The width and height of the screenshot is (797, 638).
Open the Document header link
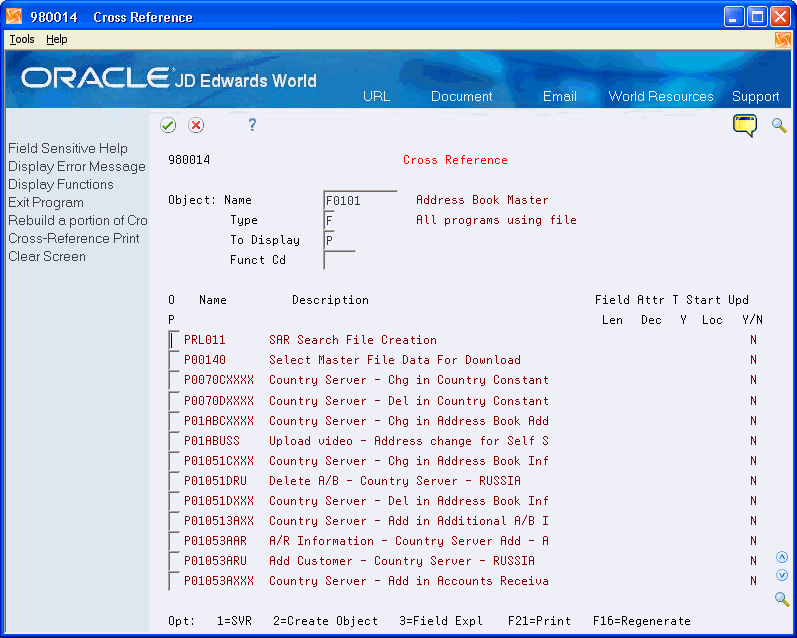462,96
